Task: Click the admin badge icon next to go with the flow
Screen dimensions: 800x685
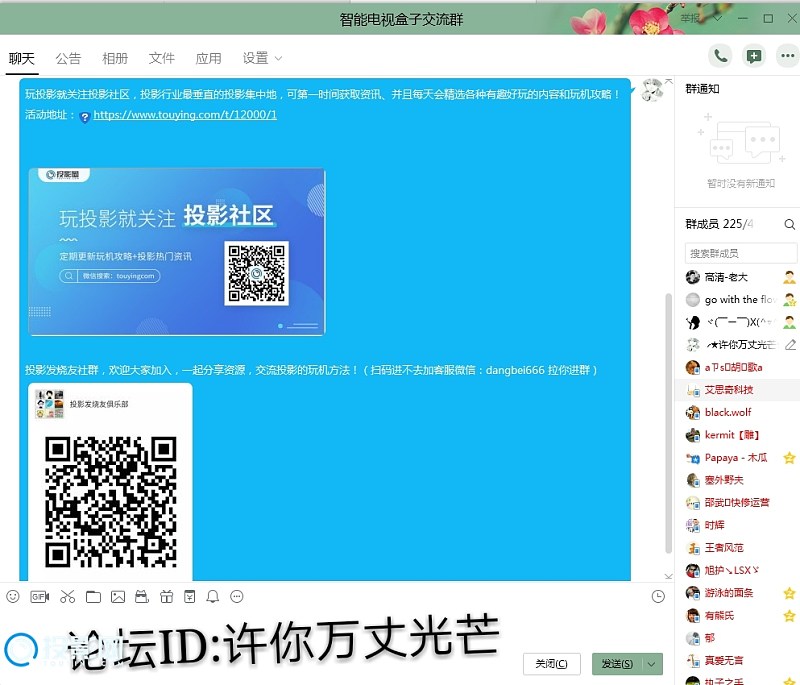Action: [x=789, y=299]
